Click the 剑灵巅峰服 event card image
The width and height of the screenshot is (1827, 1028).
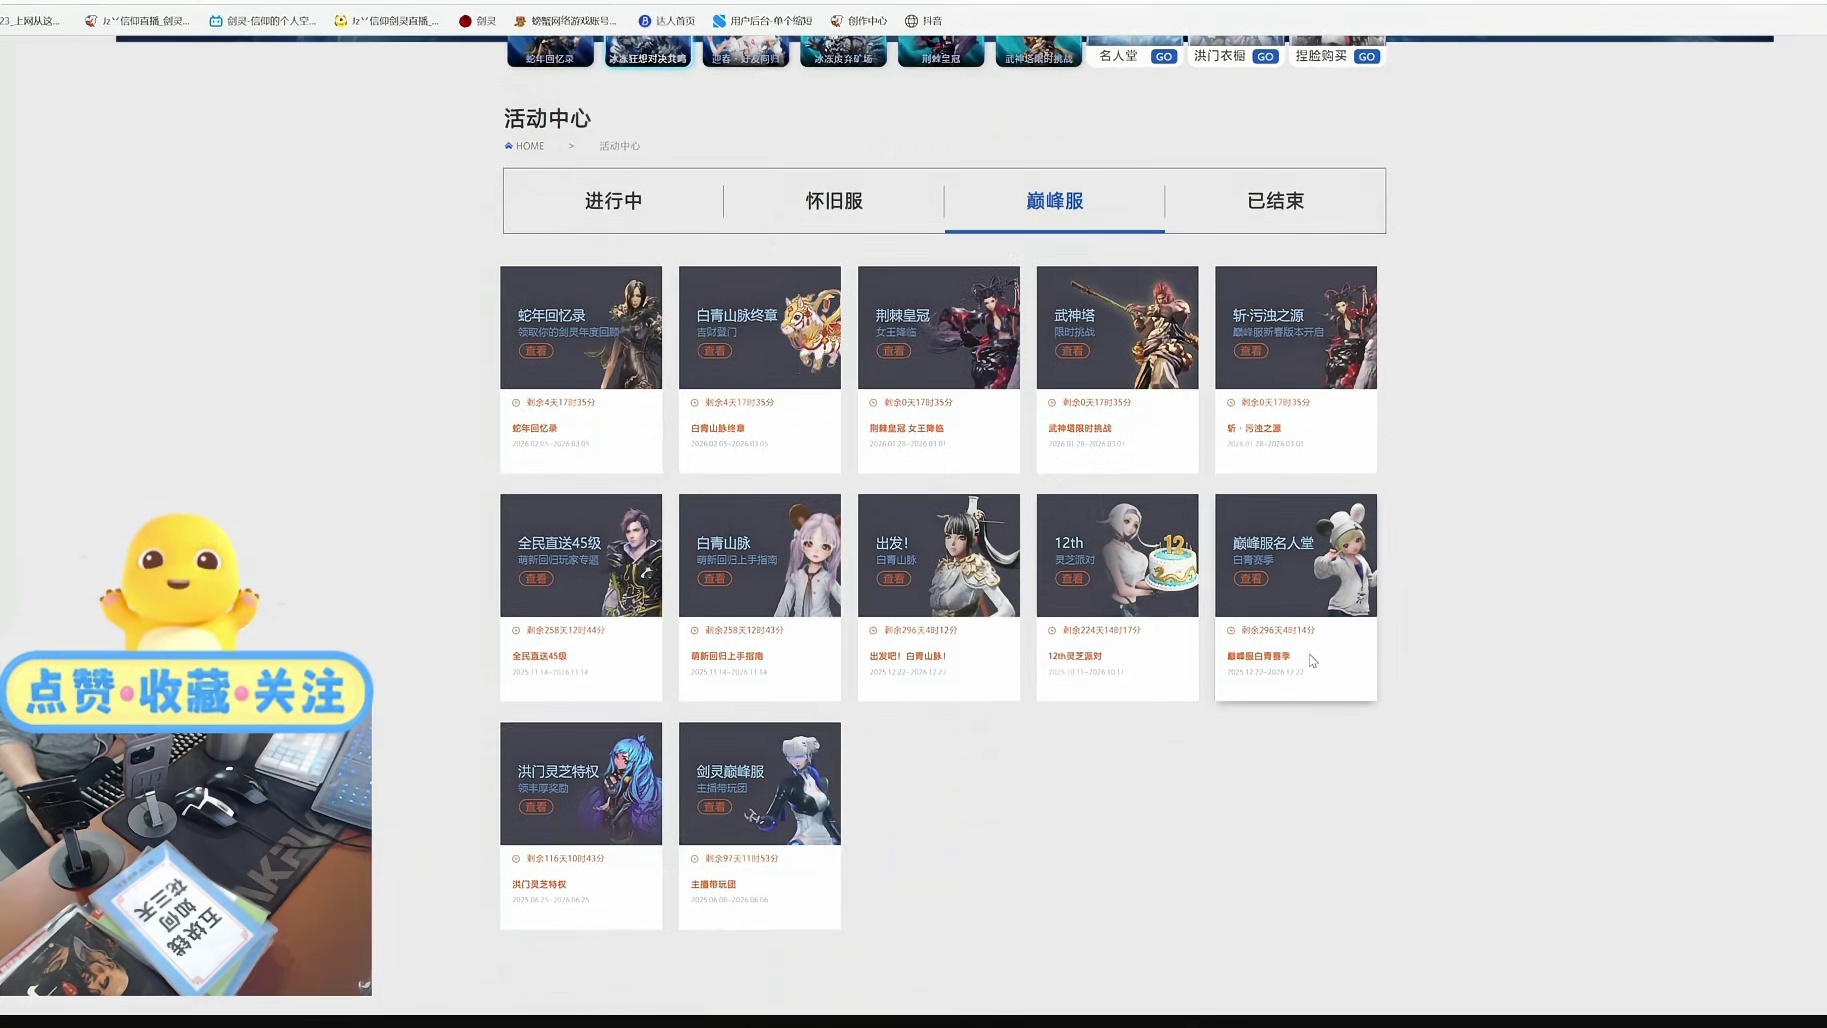click(x=759, y=783)
